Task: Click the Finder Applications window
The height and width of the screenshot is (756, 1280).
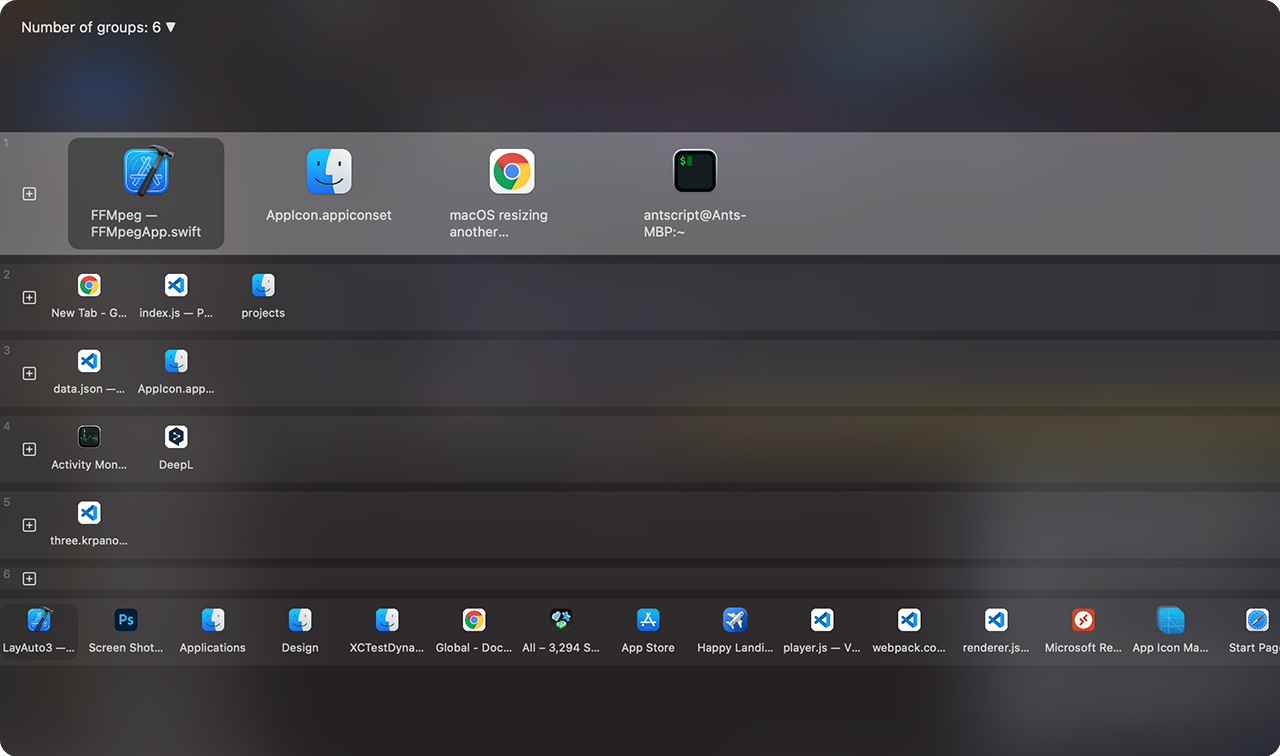Action: (213, 631)
